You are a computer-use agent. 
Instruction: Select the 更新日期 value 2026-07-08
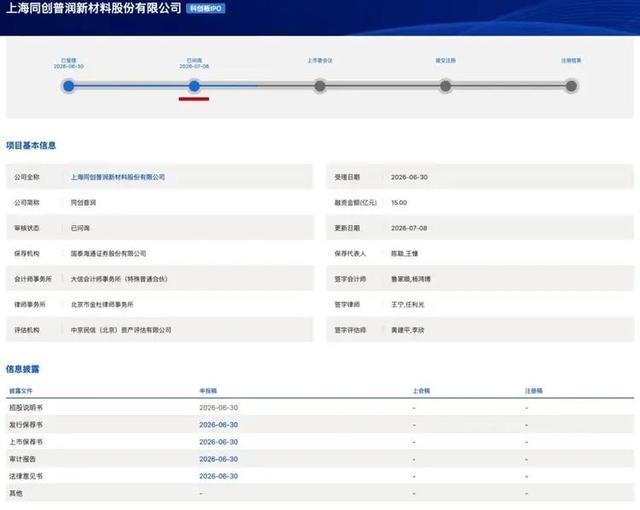click(x=409, y=228)
